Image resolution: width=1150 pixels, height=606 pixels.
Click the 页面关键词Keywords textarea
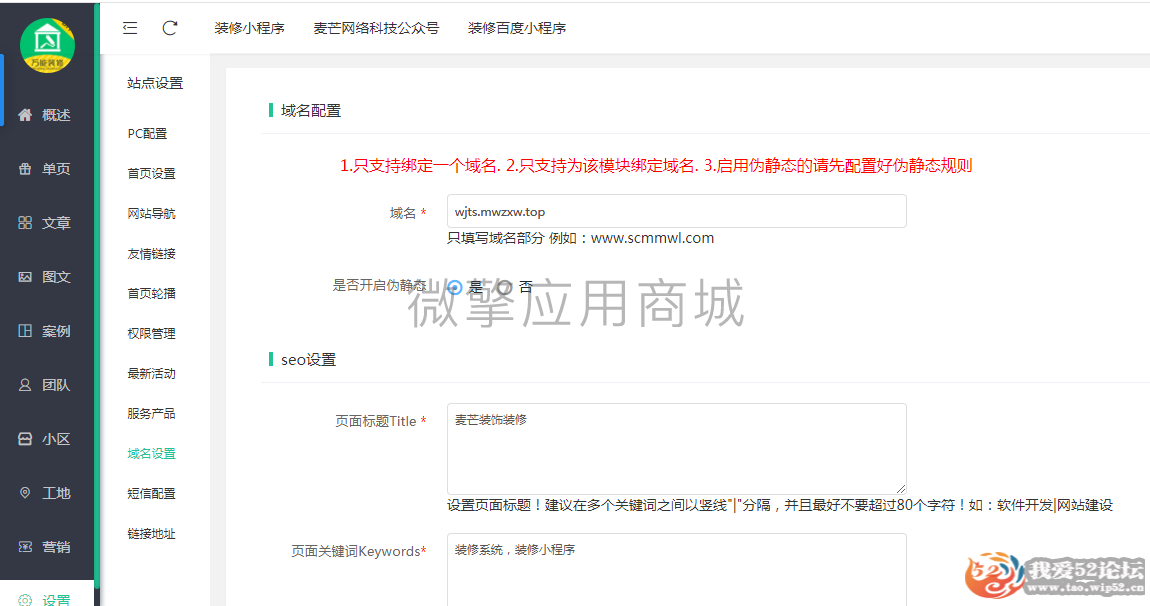(676, 569)
